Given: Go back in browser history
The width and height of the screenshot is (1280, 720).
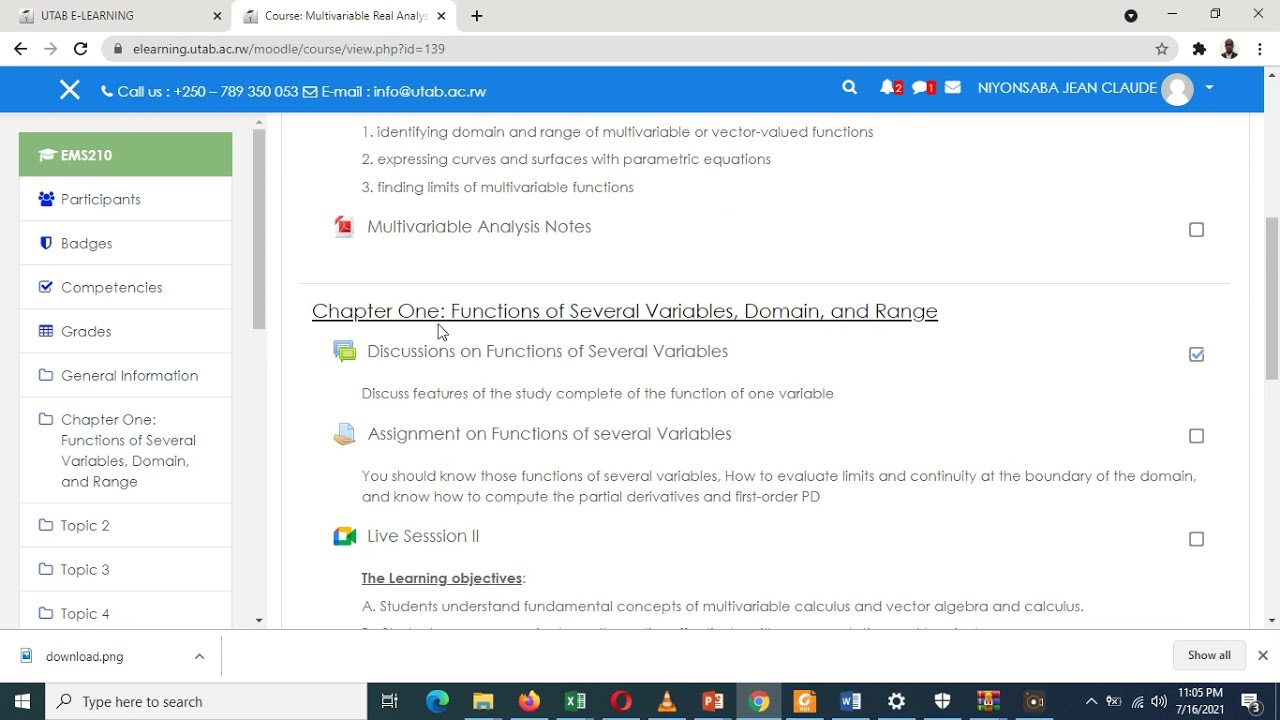Looking at the screenshot, I should pos(21,48).
